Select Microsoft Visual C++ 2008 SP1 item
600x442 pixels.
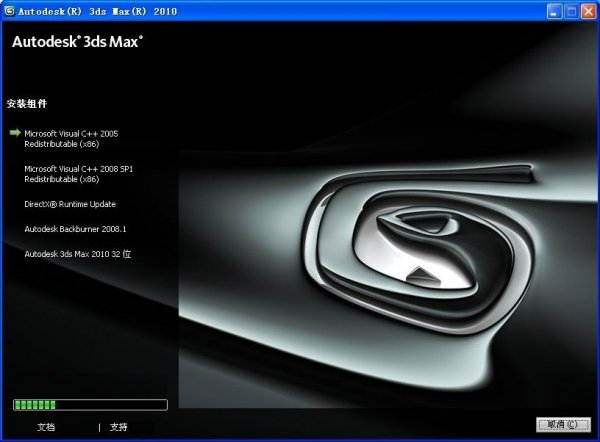point(78,174)
